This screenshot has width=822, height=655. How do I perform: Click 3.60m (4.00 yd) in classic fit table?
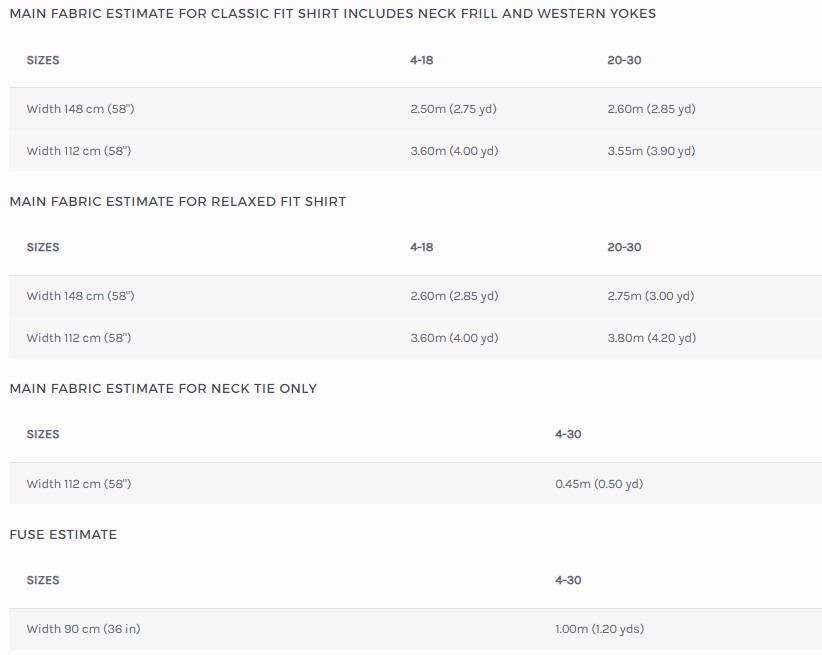point(453,151)
